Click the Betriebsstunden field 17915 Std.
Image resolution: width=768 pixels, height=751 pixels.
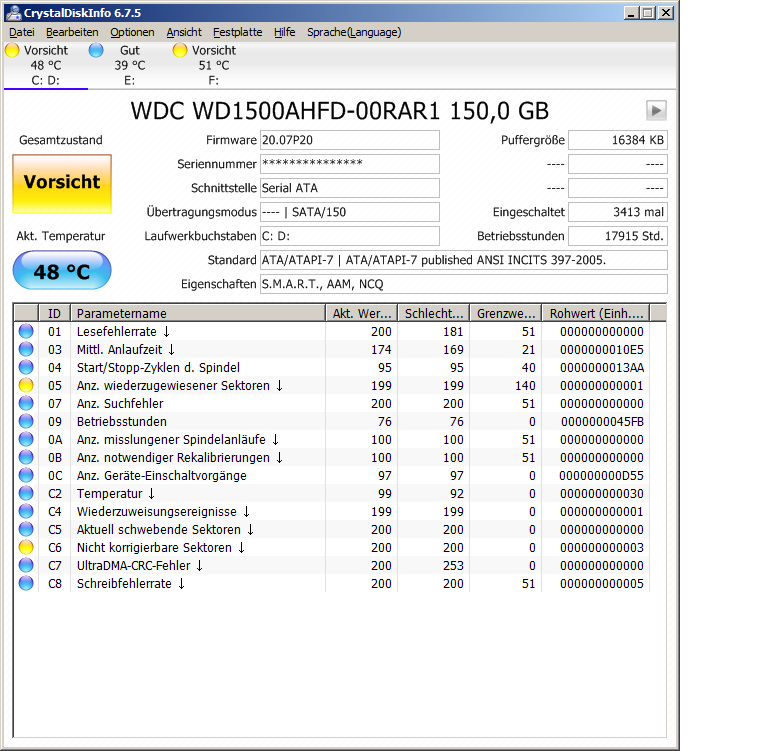coord(618,236)
